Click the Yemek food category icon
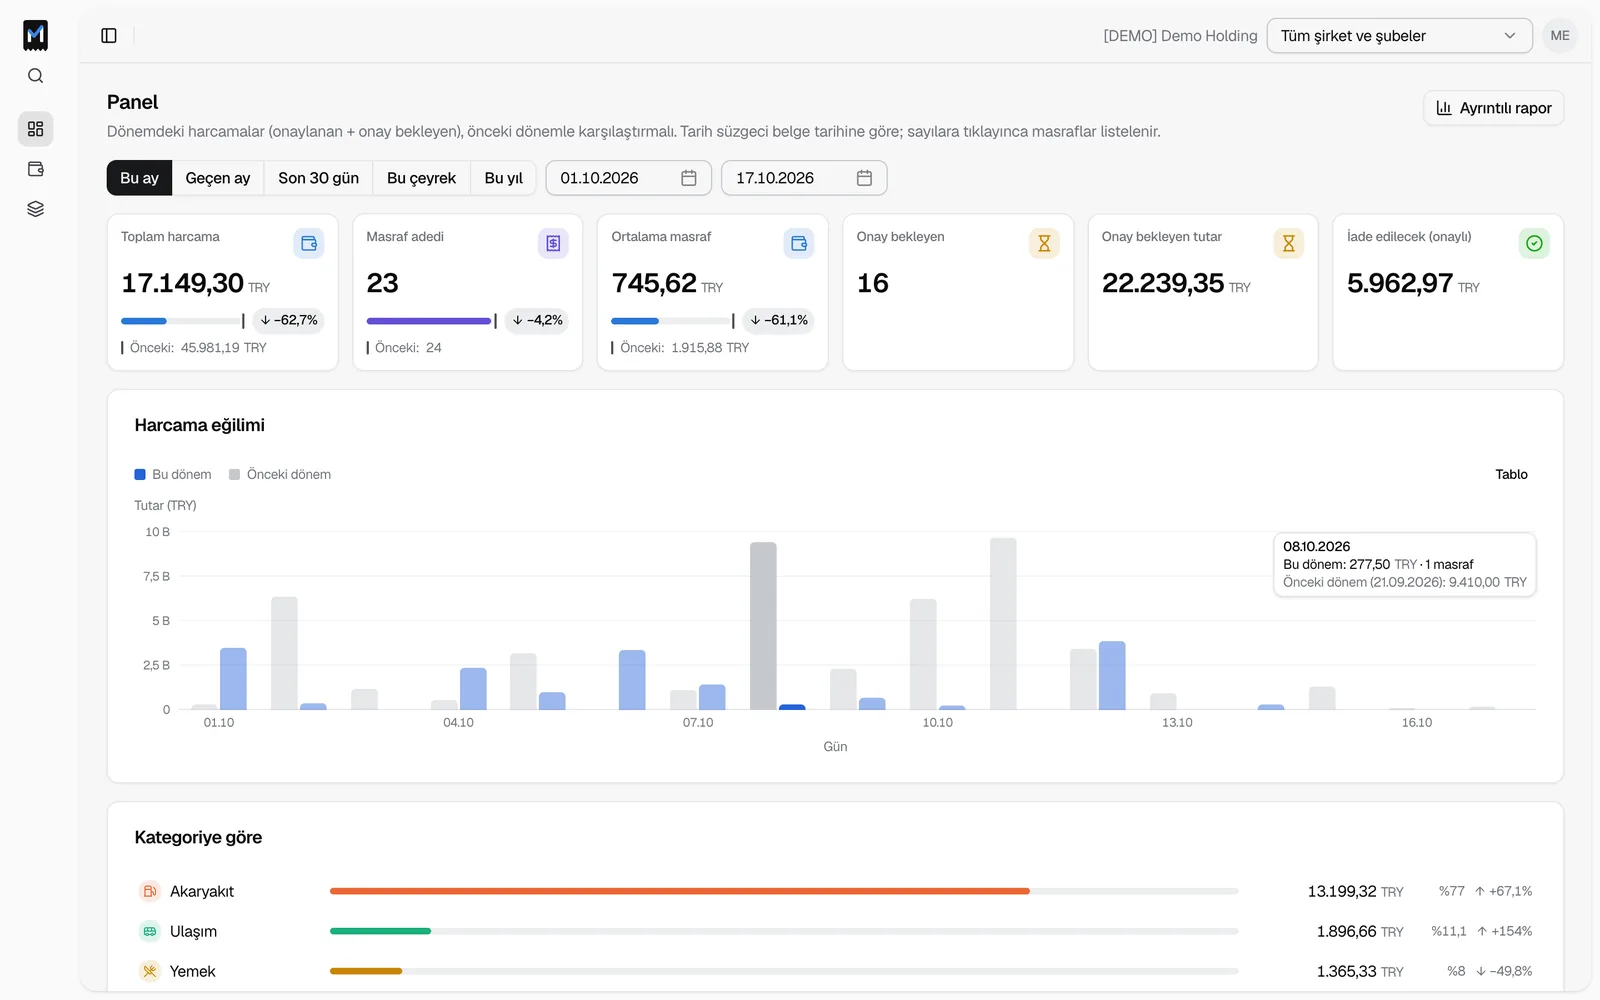The height and width of the screenshot is (1000, 1600). (149, 971)
